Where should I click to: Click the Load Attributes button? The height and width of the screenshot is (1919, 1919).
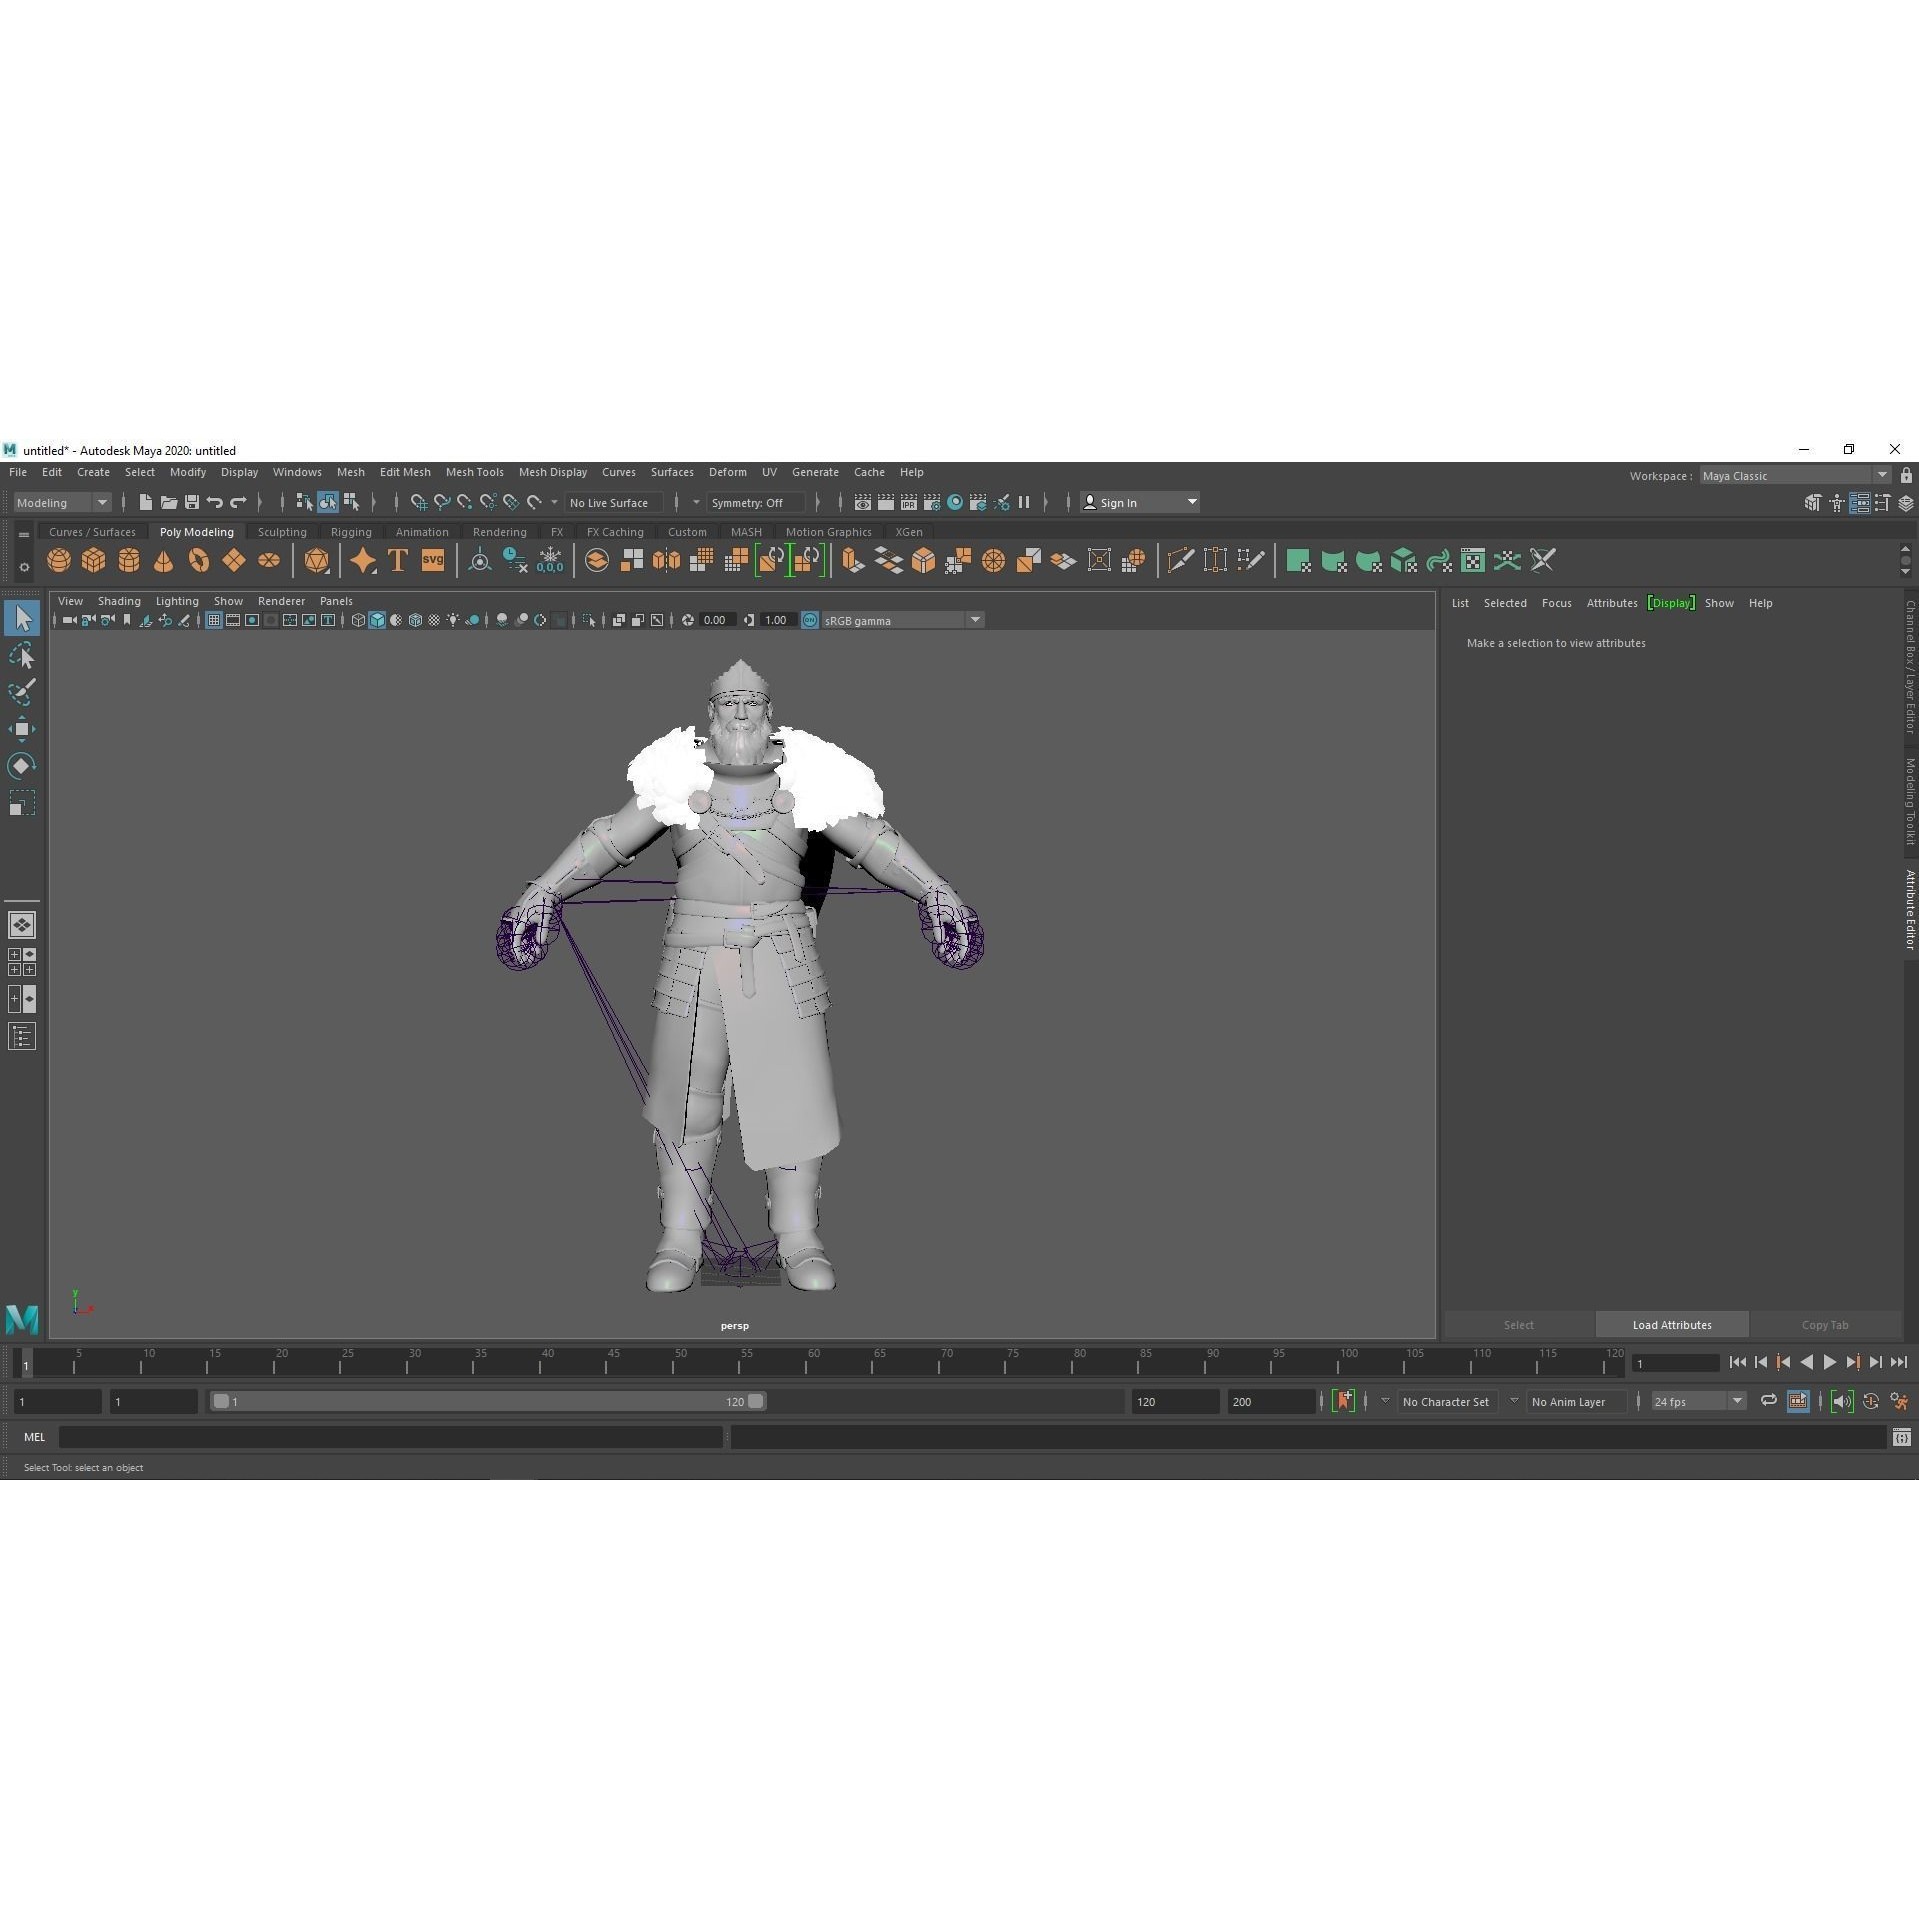(1671, 1324)
